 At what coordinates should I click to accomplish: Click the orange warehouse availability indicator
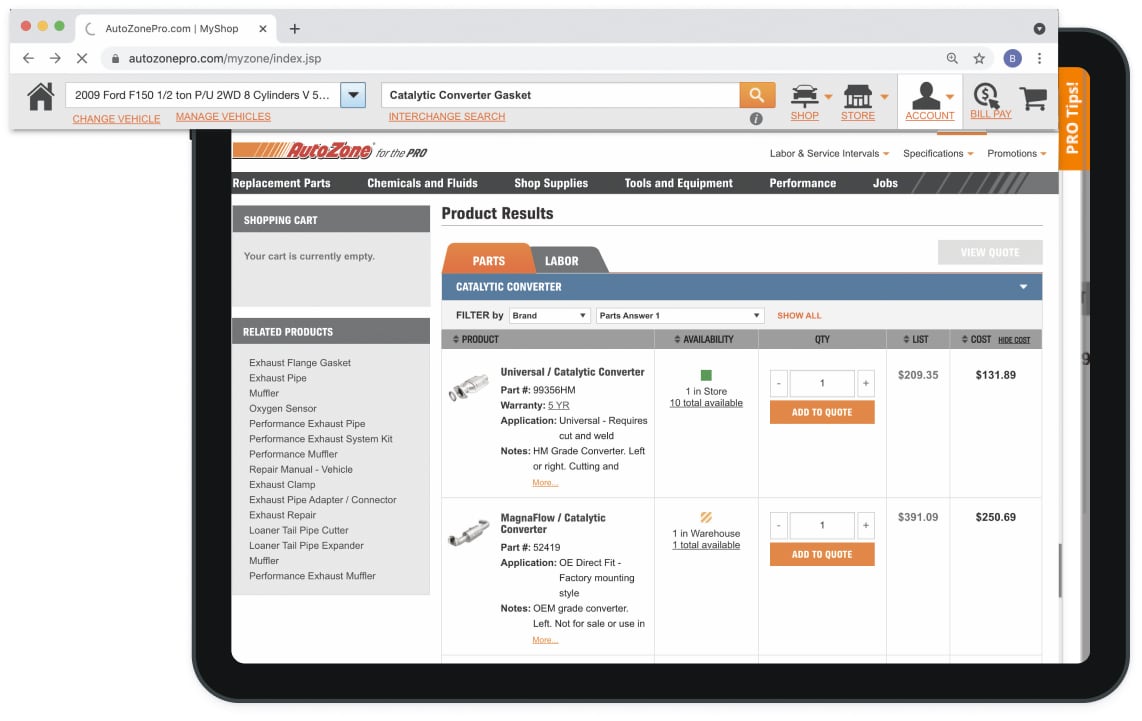click(x=706, y=517)
